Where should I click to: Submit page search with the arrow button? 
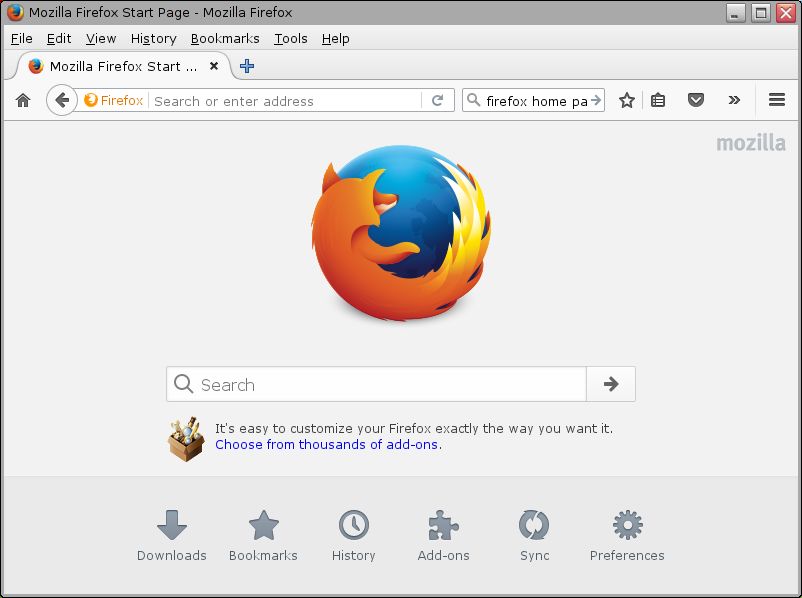pyautogui.click(x=611, y=384)
